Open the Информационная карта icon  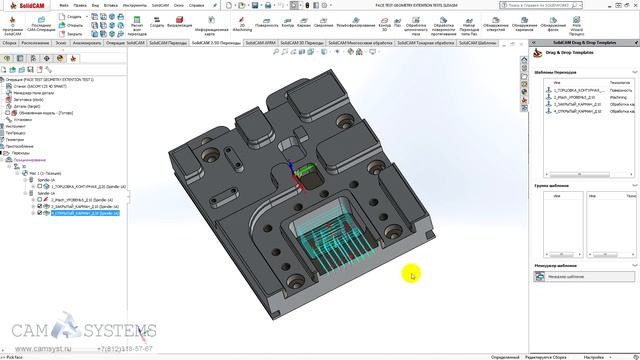(211, 20)
